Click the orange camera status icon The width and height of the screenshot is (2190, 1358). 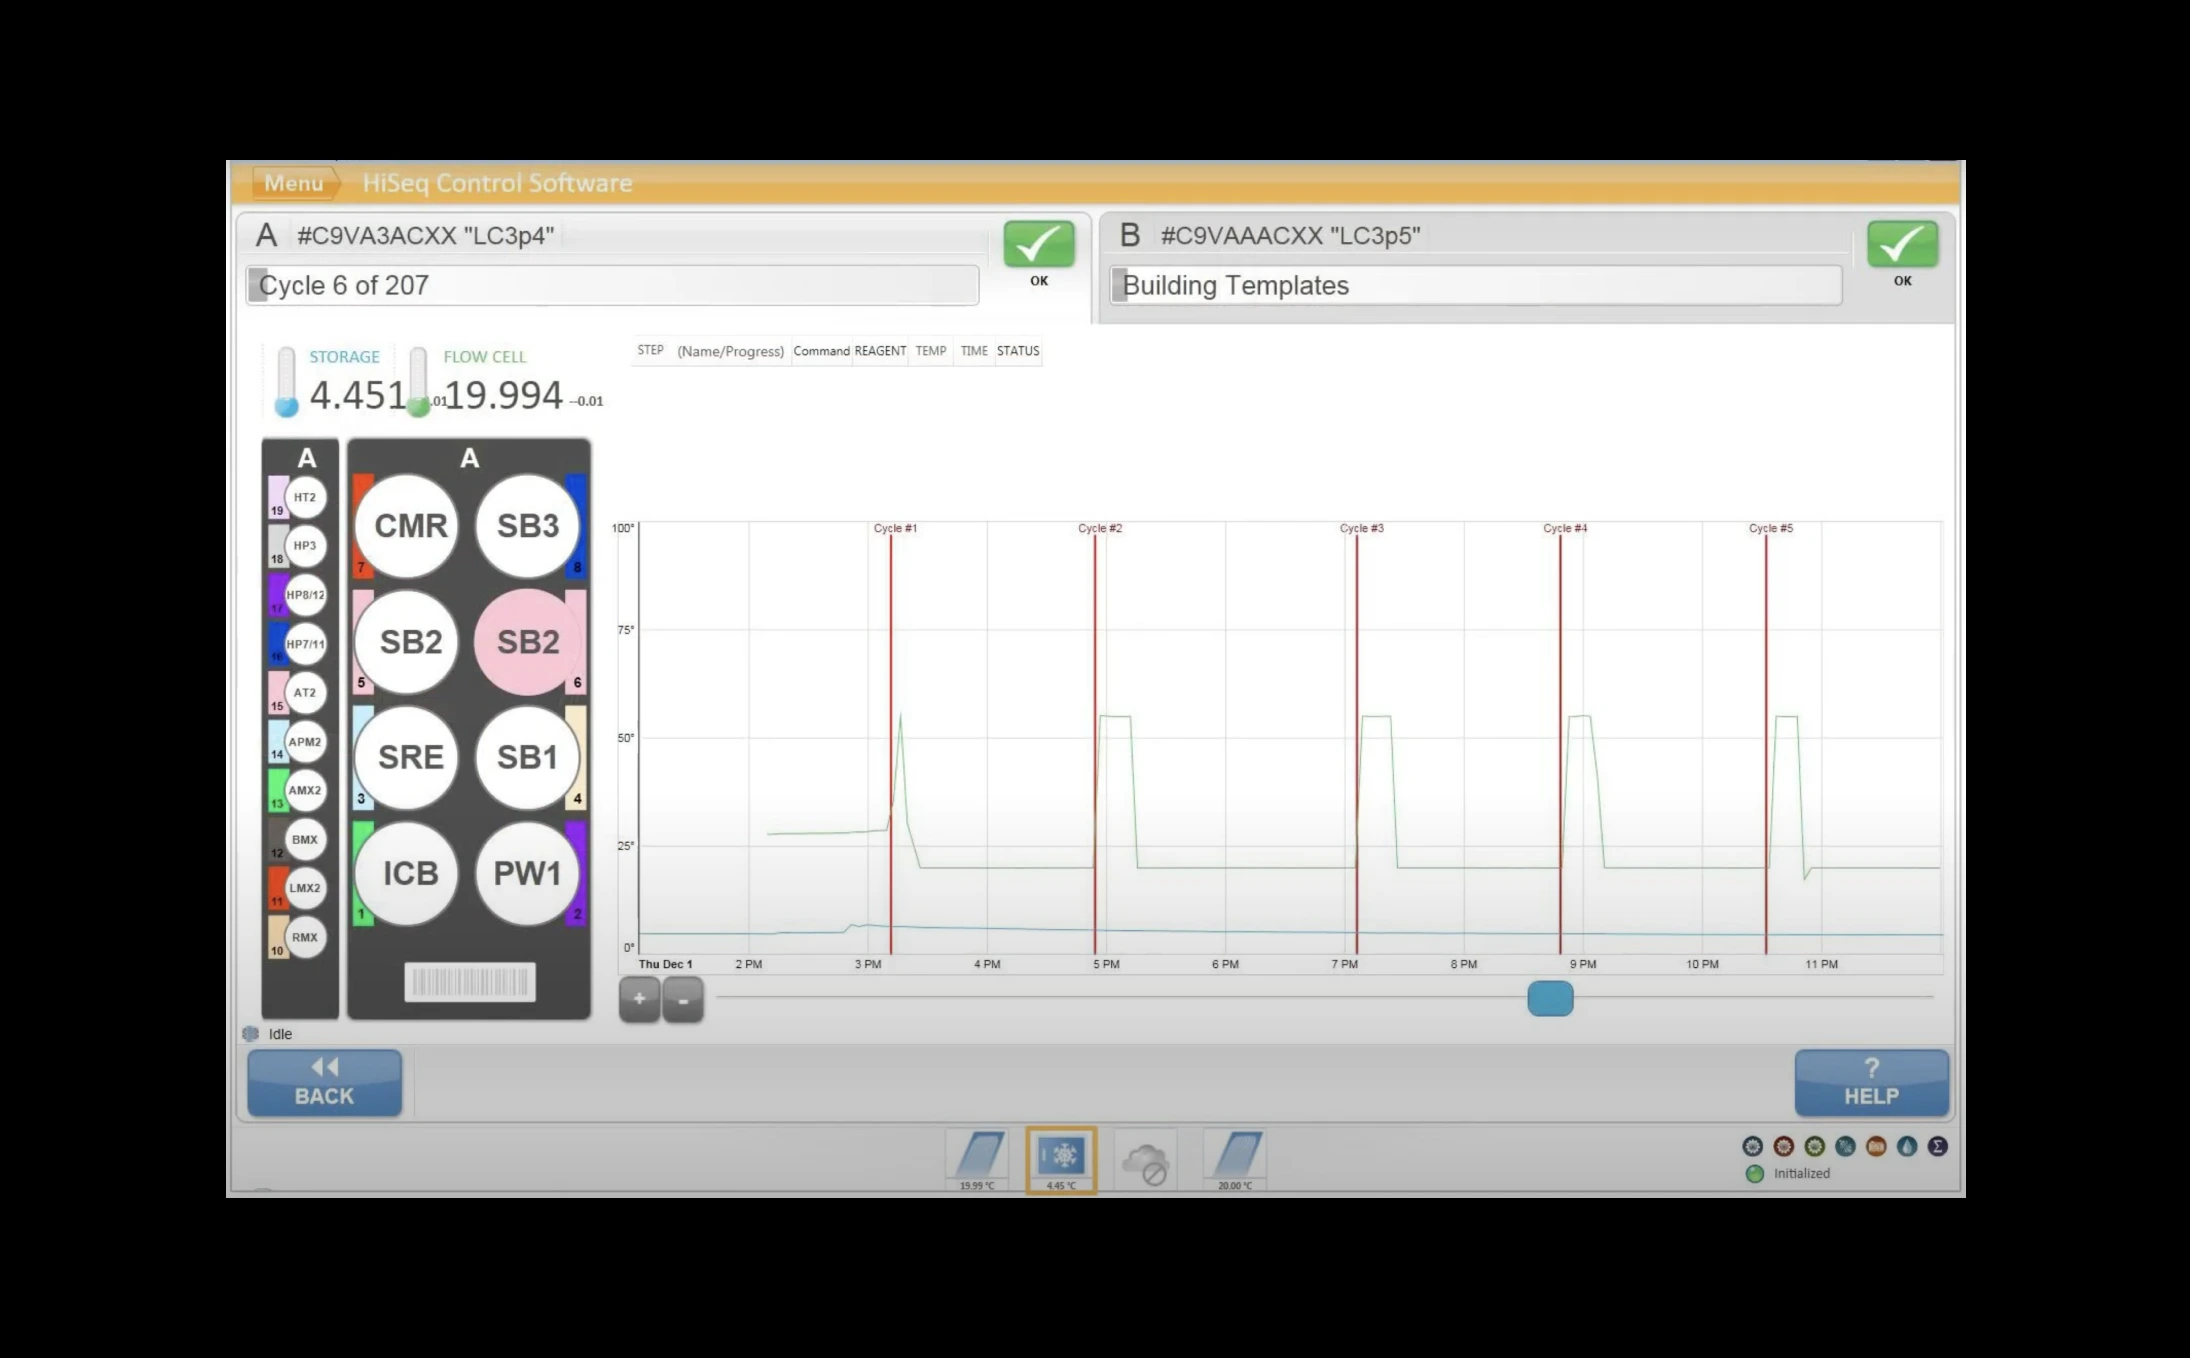pos(1876,1146)
